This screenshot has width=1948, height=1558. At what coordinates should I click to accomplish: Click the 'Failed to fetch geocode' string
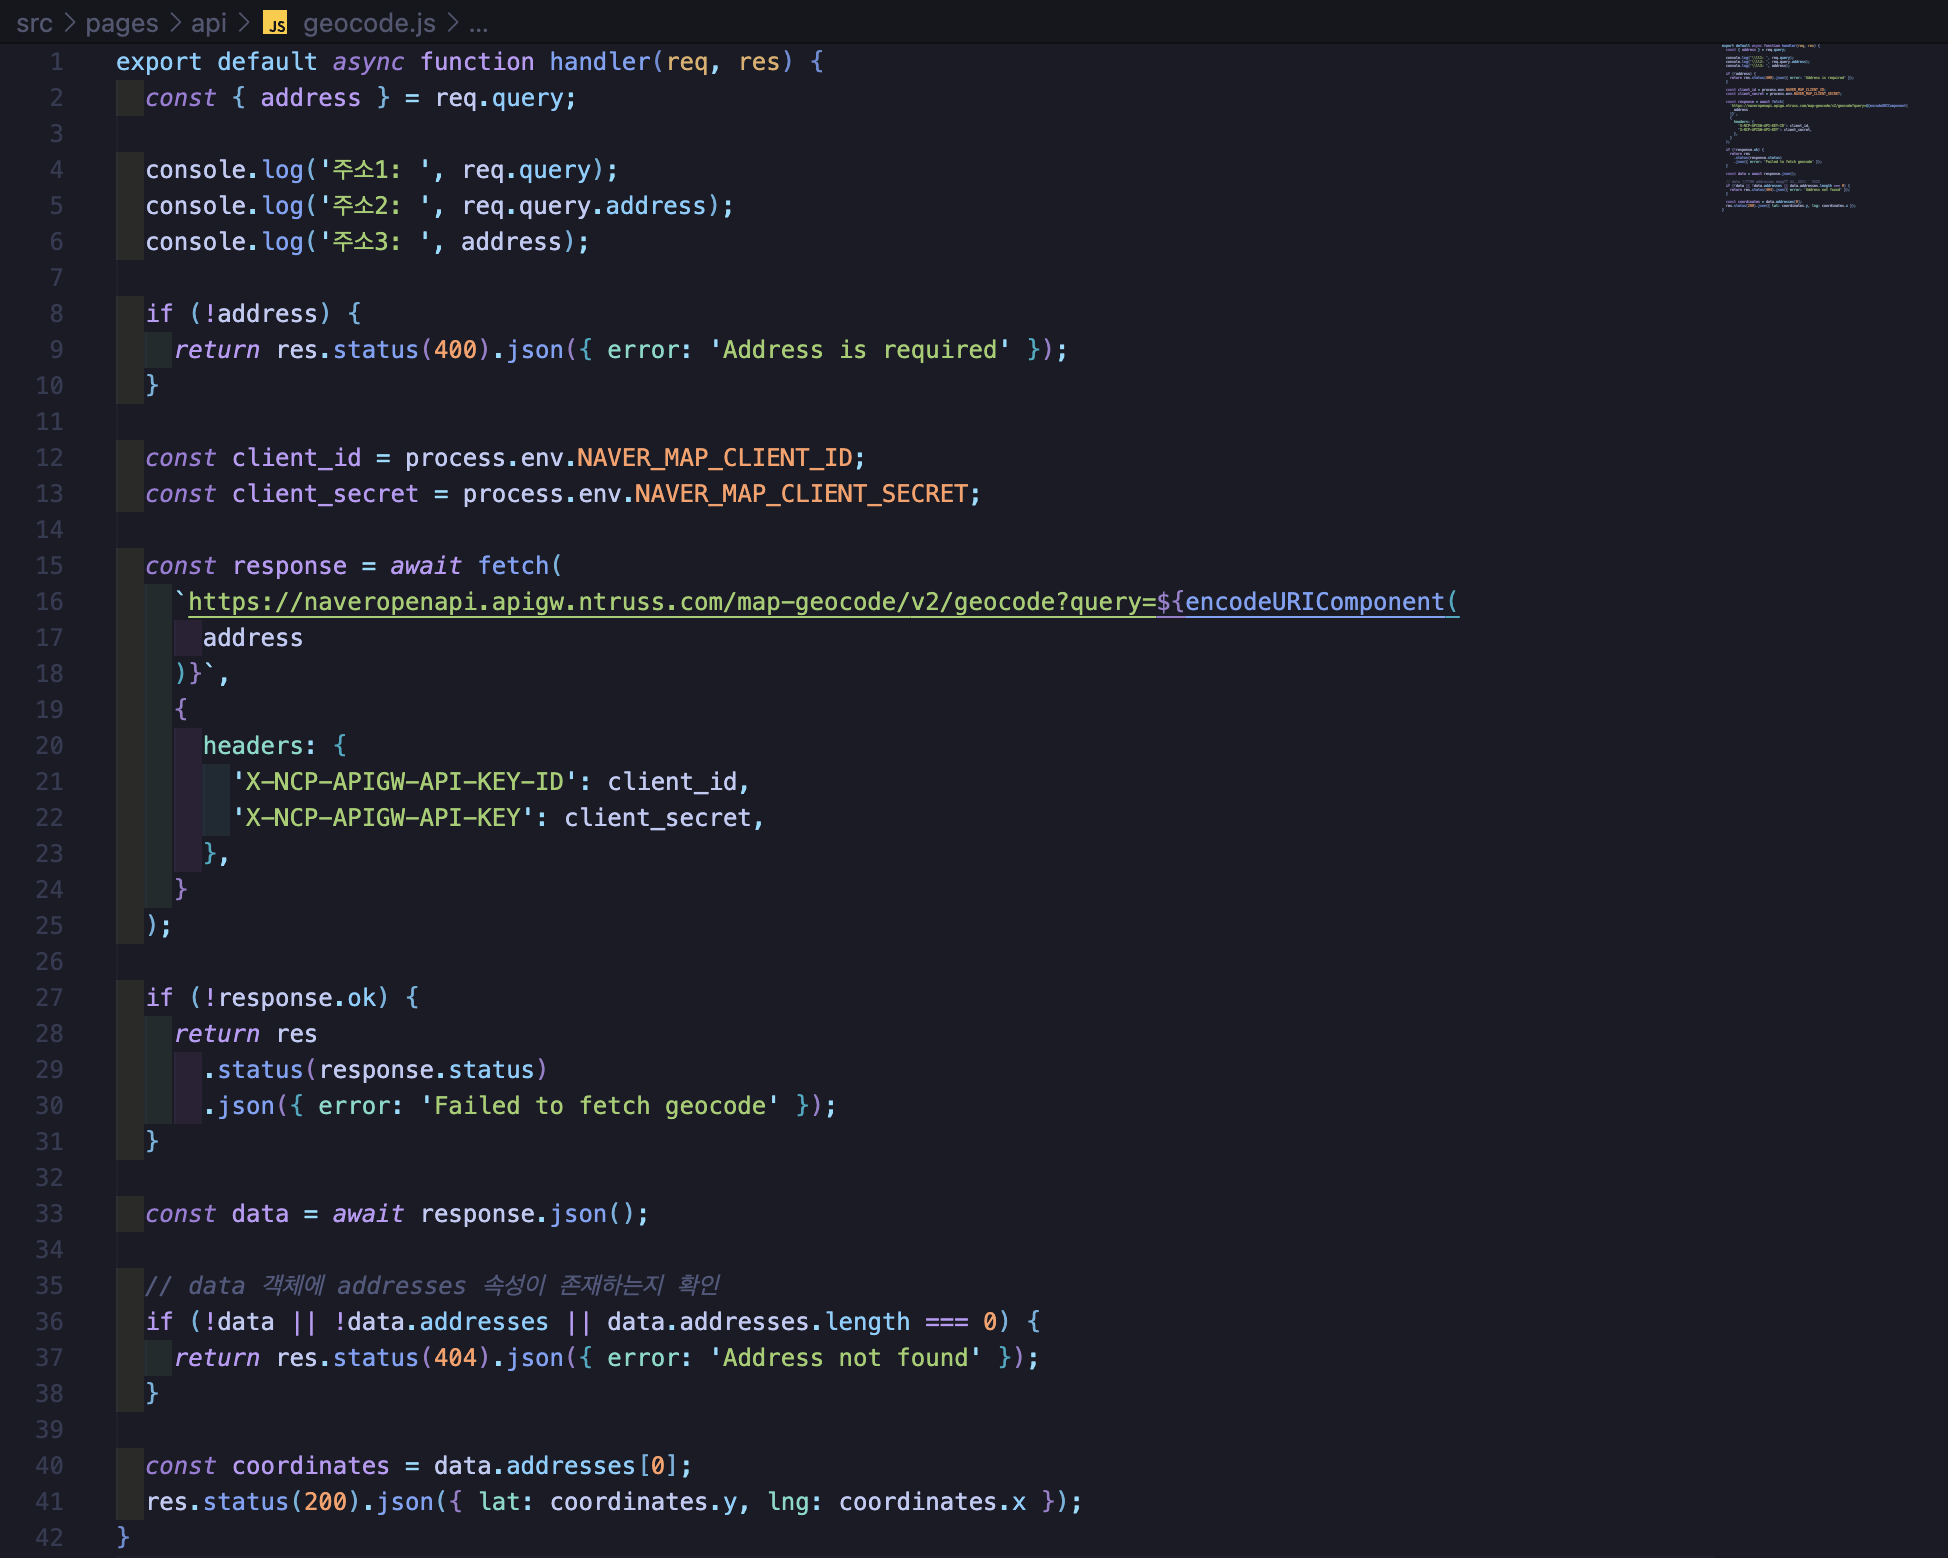(x=599, y=1105)
